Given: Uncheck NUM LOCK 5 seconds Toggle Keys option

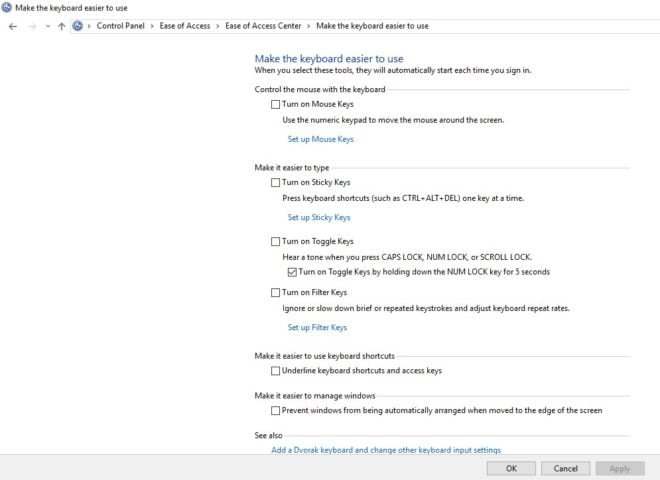Looking at the screenshot, I should [292, 272].
